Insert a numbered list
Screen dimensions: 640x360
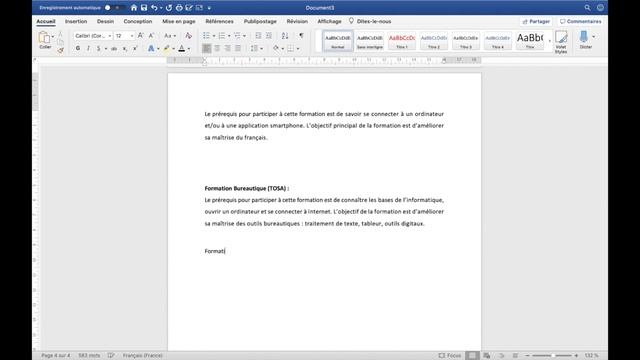222,36
